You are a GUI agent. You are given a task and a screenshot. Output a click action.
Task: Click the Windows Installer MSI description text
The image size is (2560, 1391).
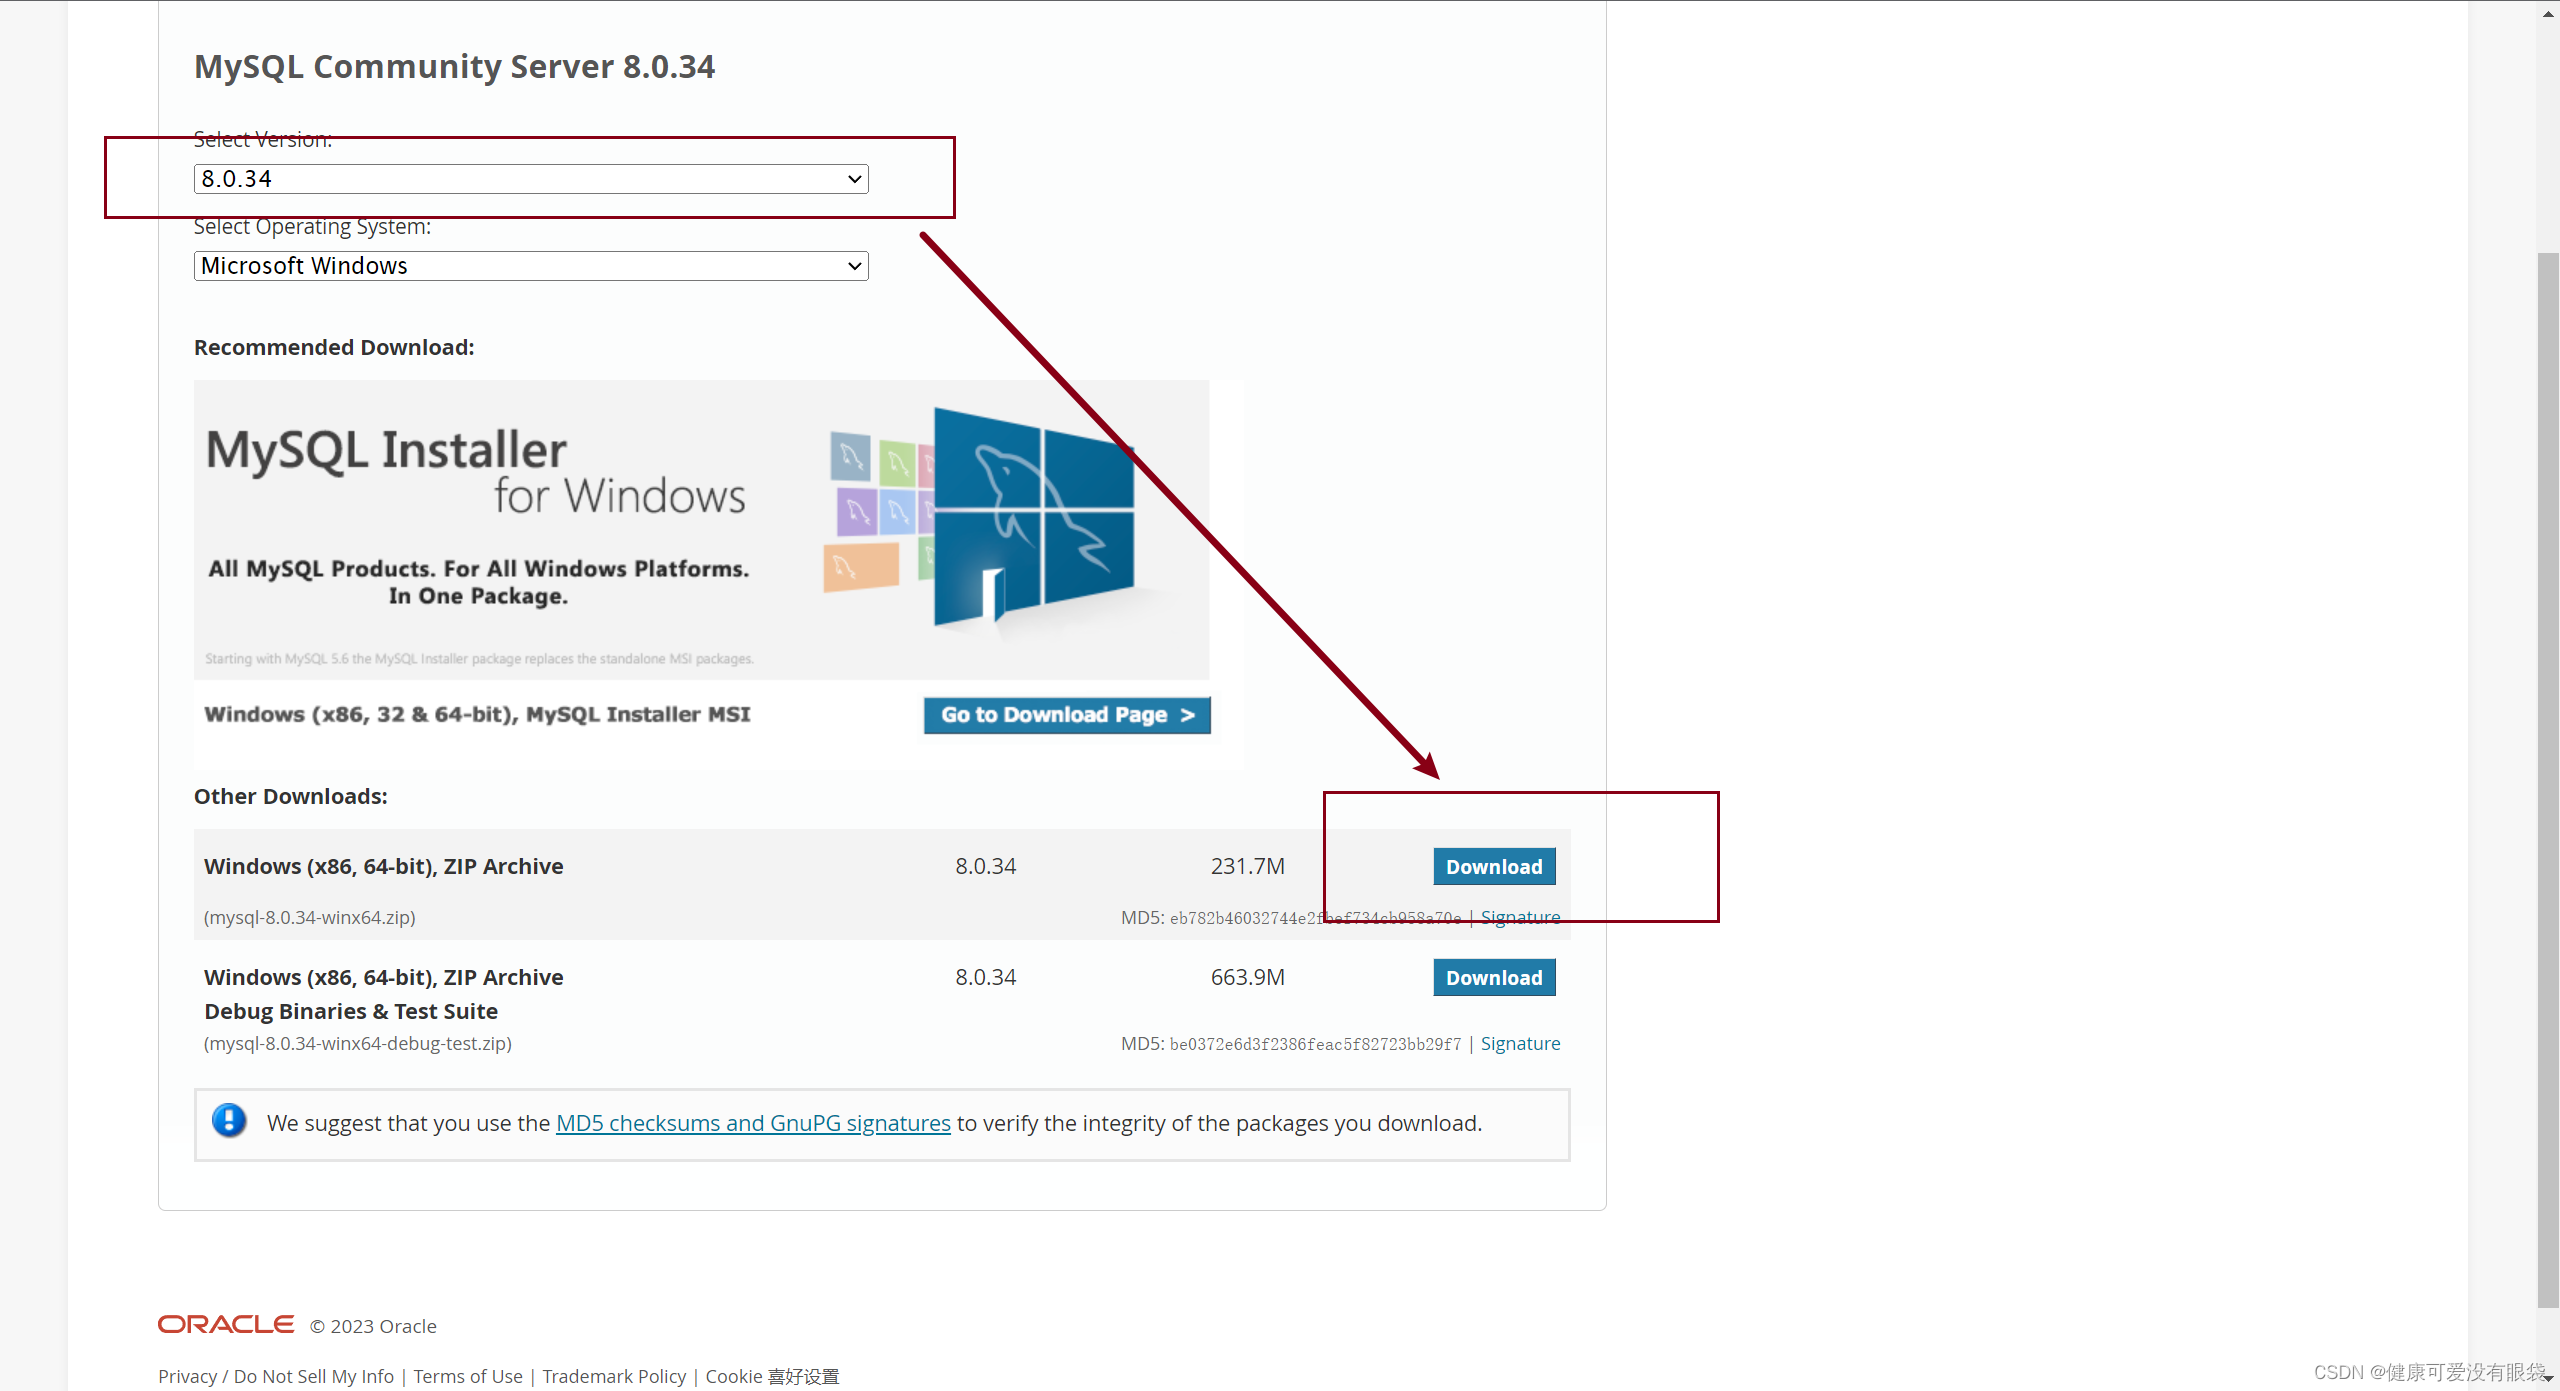pyautogui.click(x=477, y=715)
